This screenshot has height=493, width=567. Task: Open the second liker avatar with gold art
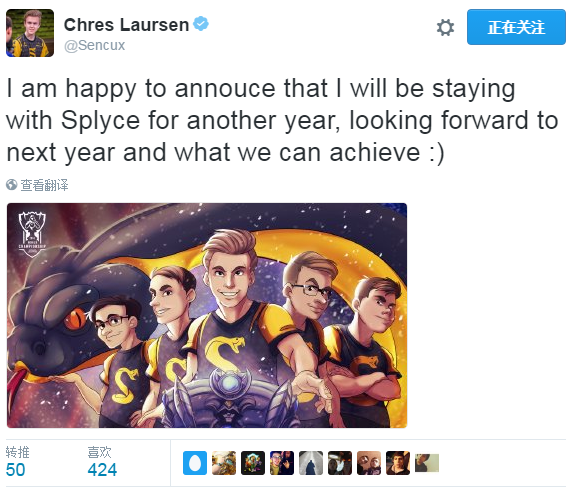point(224,463)
